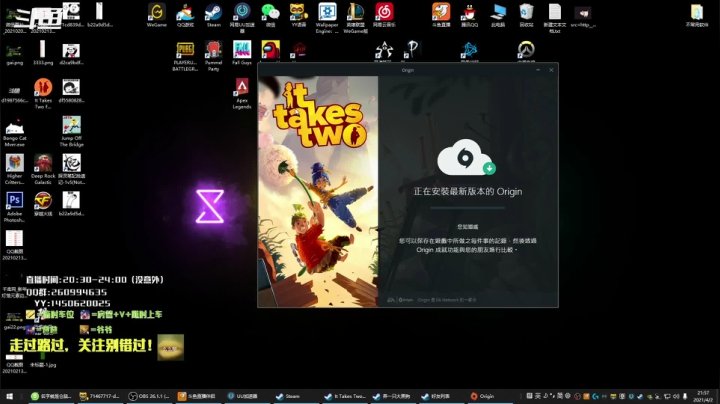
Task: Select the League of Legends WeGame shortcut
Action: click(x=356, y=18)
